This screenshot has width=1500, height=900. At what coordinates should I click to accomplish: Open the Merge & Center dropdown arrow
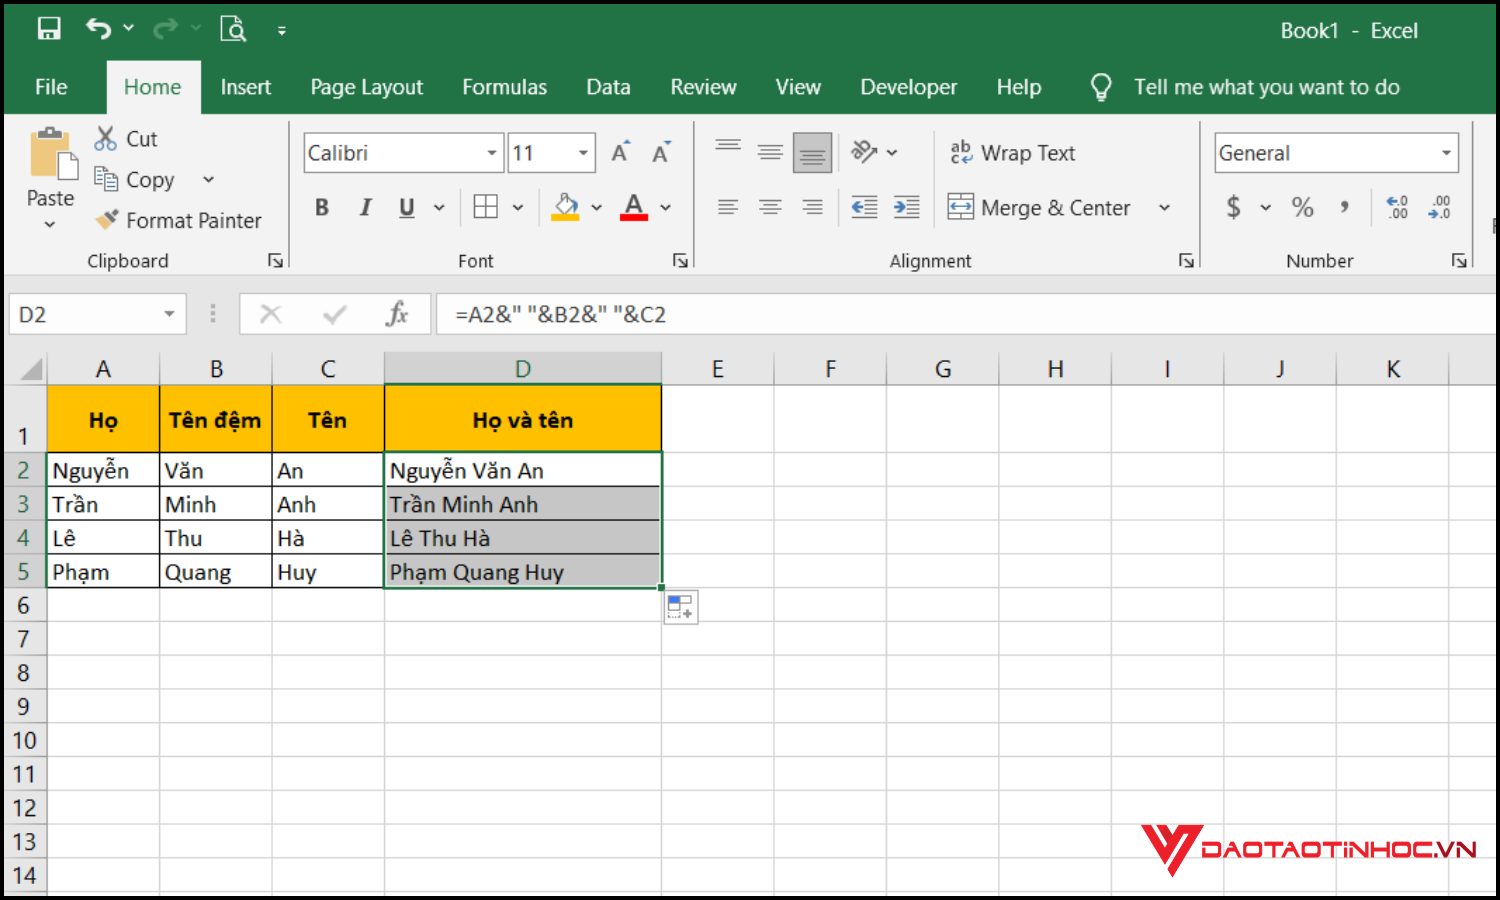pos(1164,208)
